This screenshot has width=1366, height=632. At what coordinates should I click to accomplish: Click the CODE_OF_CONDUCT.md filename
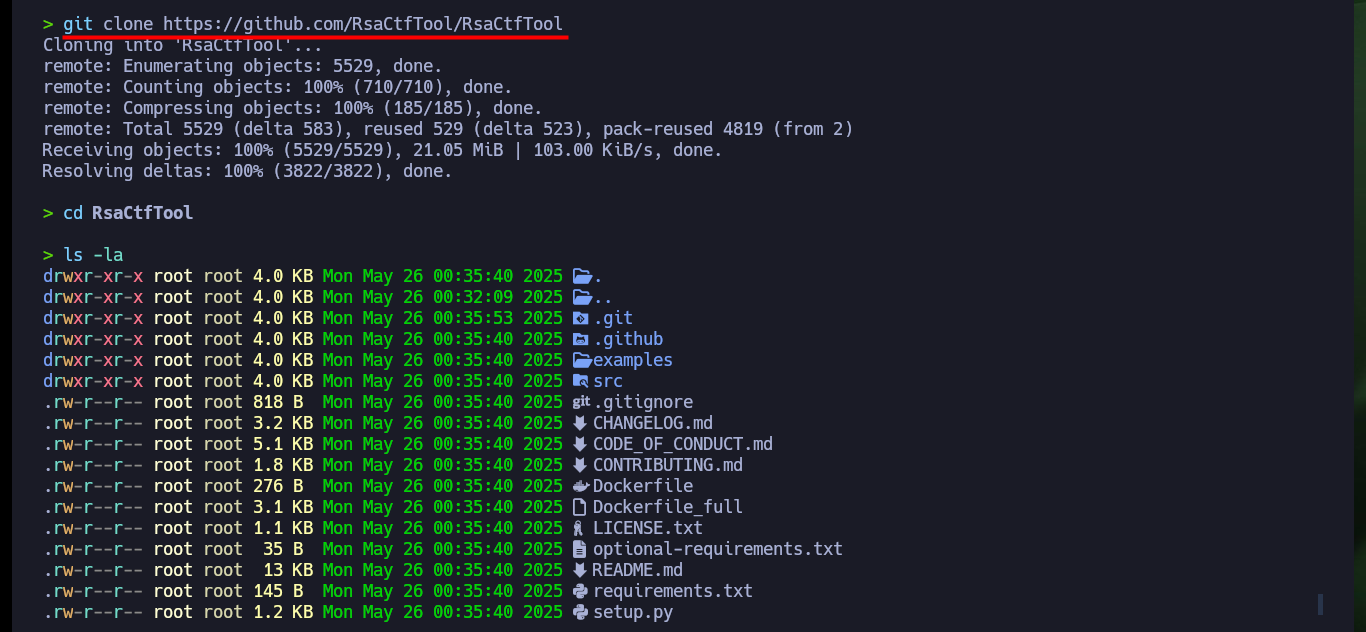tap(683, 444)
